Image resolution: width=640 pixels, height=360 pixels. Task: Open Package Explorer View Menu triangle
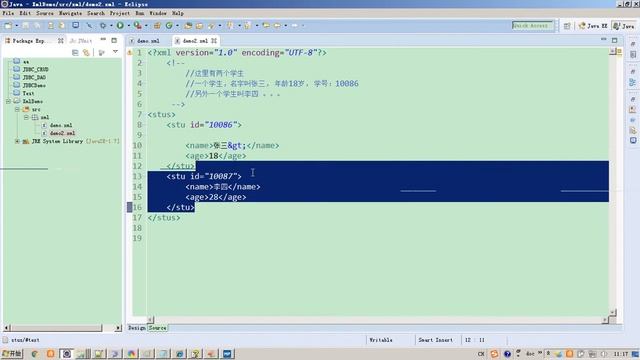[116, 52]
